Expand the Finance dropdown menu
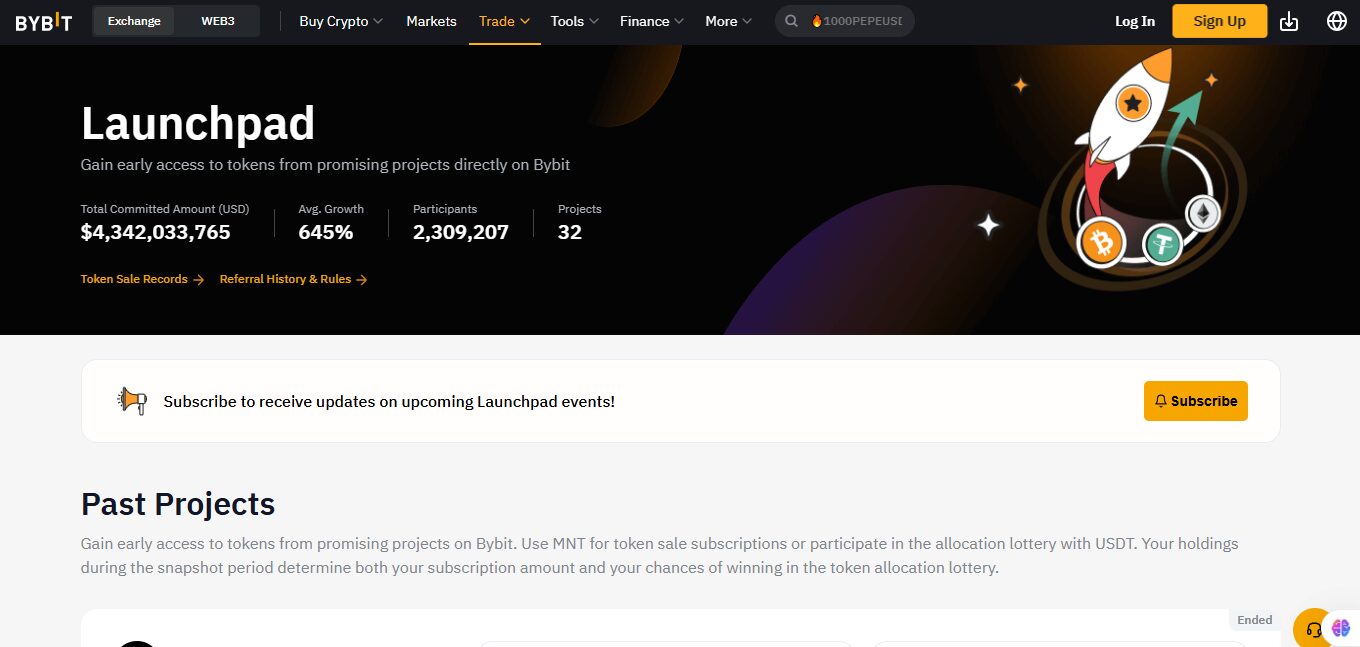1360x647 pixels. tap(651, 21)
